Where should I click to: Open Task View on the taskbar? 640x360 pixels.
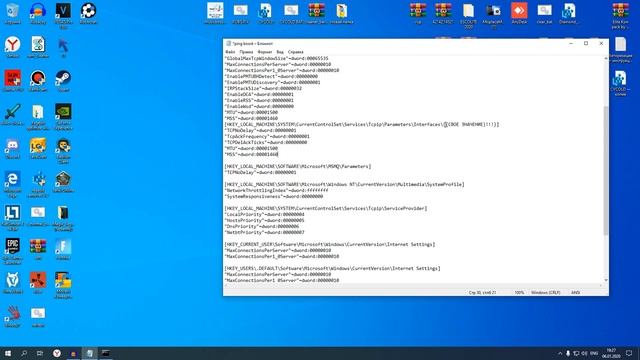40,353
